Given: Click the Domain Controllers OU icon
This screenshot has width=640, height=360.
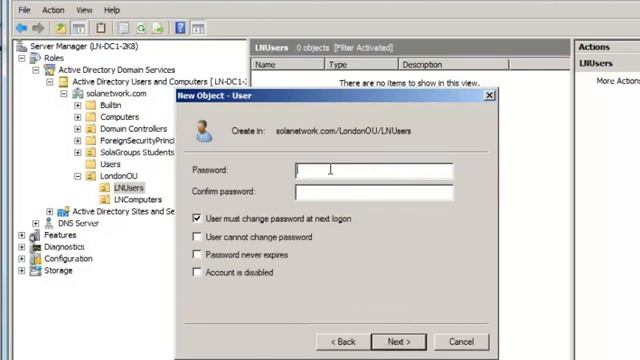Looking at the screenshot, I should 91,129.
